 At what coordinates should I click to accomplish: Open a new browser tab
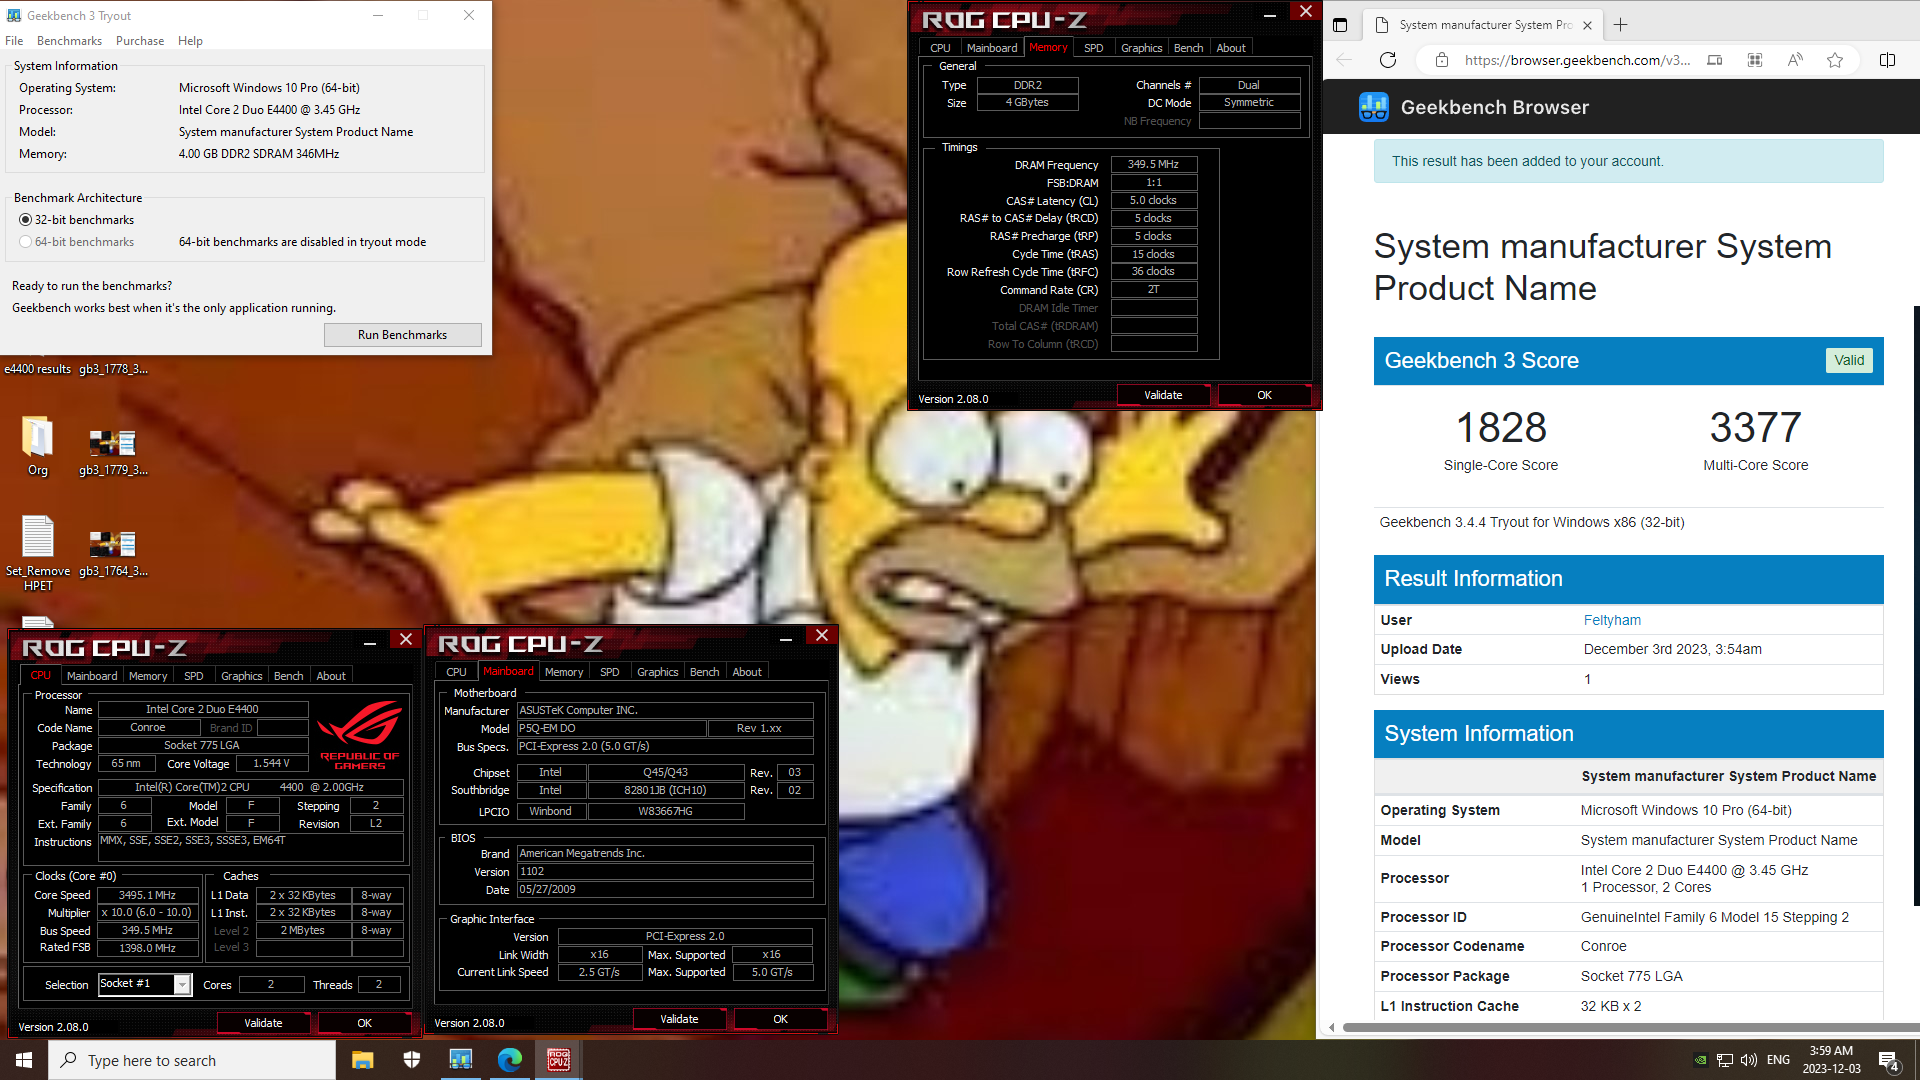(x=1621, y=25)
